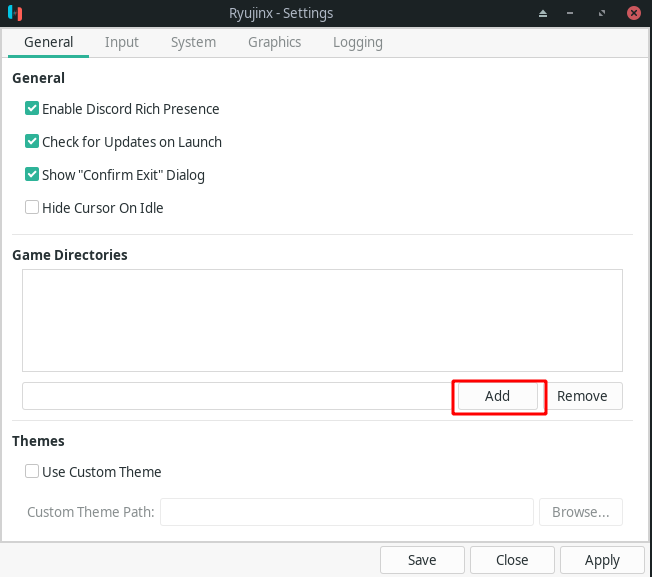Viewport: 652px width, 577px height.
Task: Close the window with the red X icon
Action: 632,14
